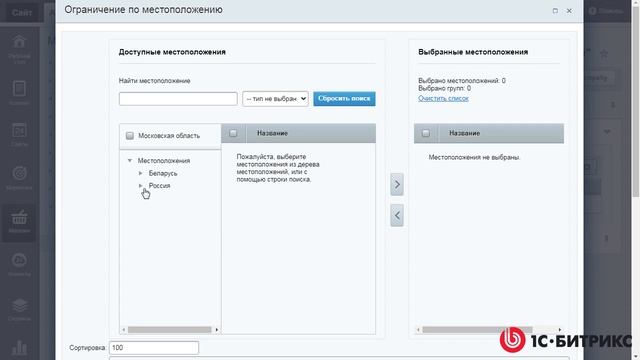Click the Очистить список link
The width and height of the screenshot is (640, 360).
tap(443, 98)
